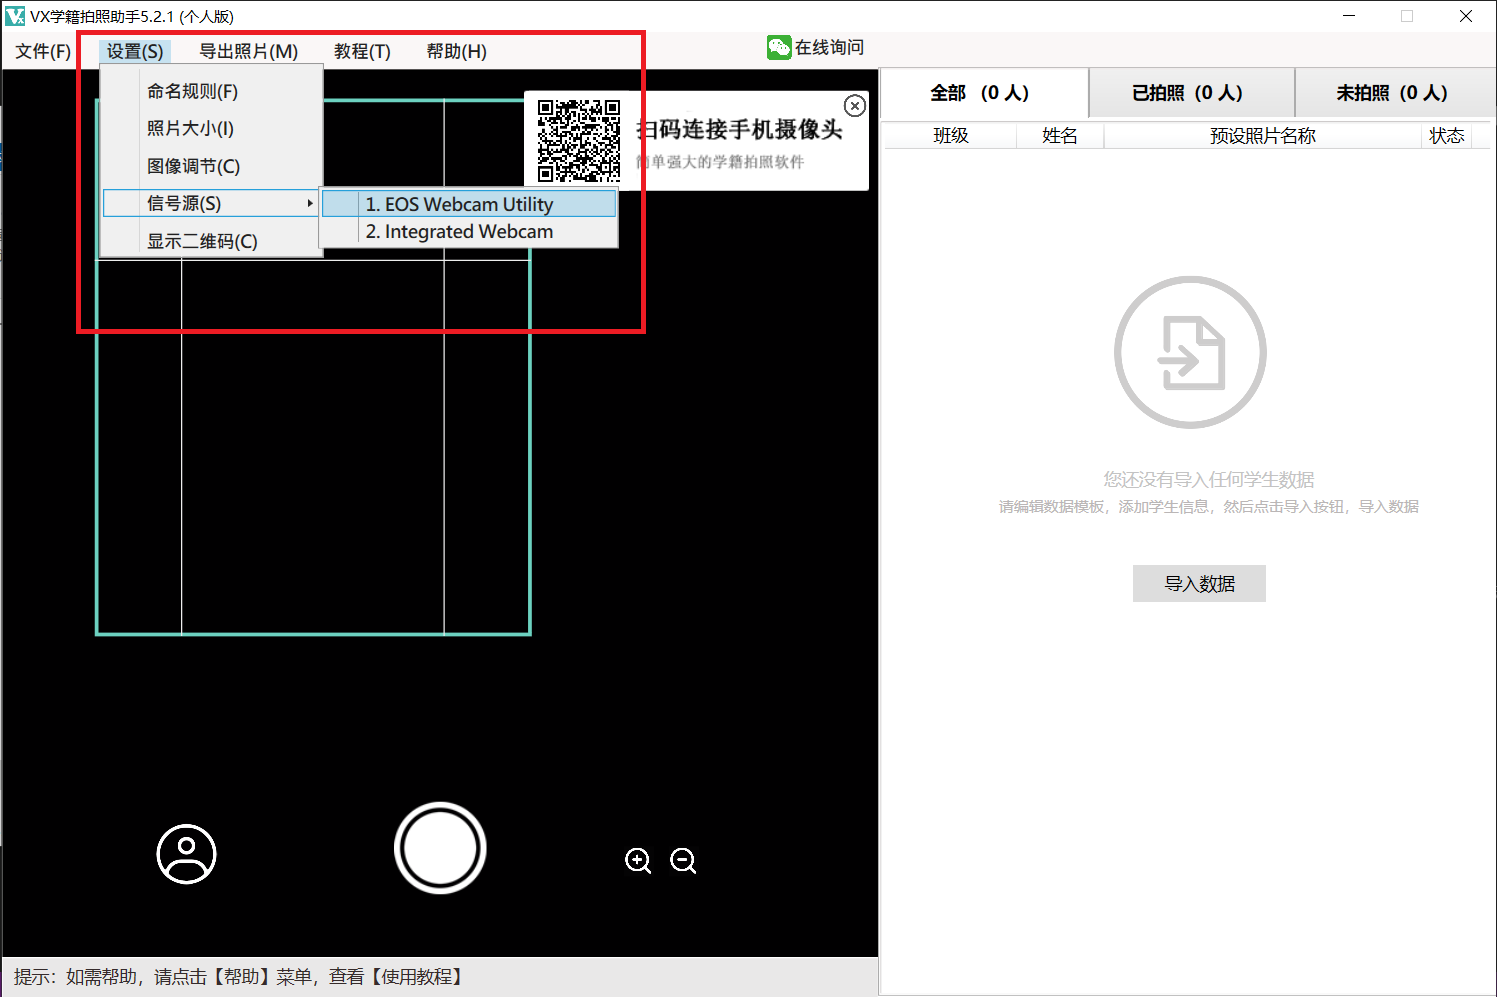Zoom out with the minus magnifier
The image size is (1497, 997).
click(683, 861)
